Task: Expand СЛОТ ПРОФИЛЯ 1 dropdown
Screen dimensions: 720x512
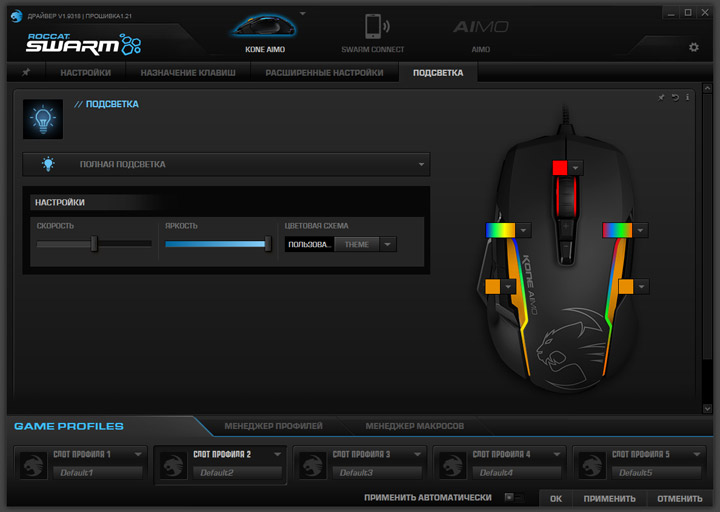Action: click(x=138, y=454)
